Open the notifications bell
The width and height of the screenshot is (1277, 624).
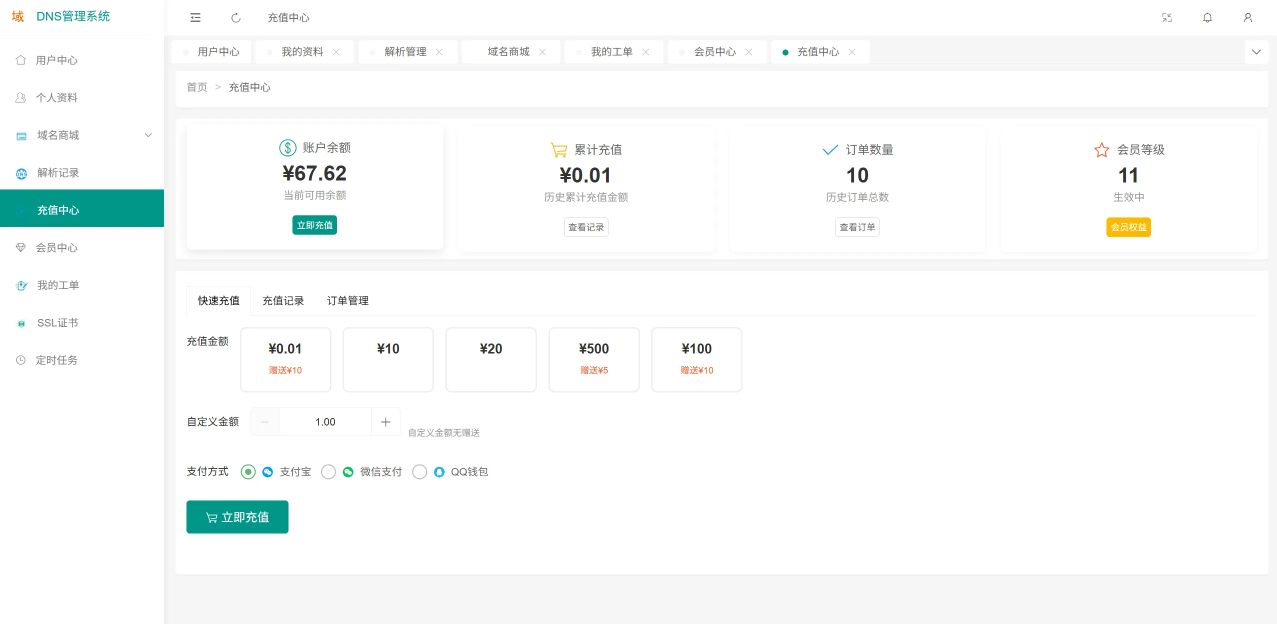tap(1207, 18)
